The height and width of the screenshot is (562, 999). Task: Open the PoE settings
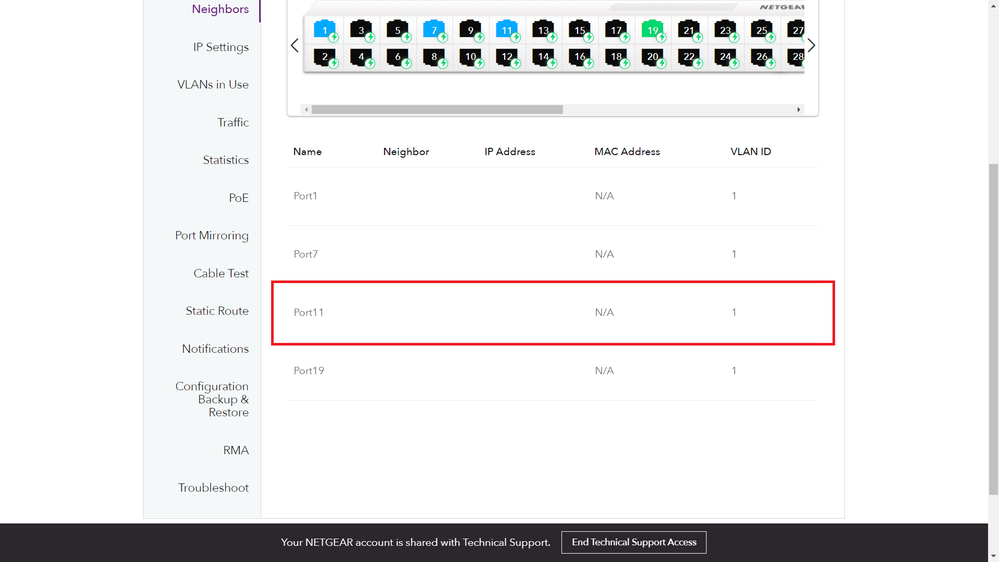(x=239, y=198)
